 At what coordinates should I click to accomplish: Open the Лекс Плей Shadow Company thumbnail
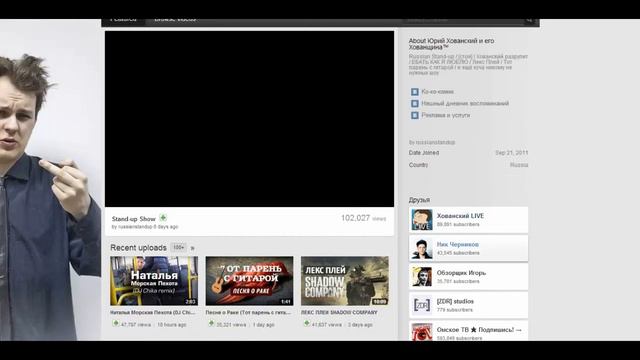[x=345, y=281]
